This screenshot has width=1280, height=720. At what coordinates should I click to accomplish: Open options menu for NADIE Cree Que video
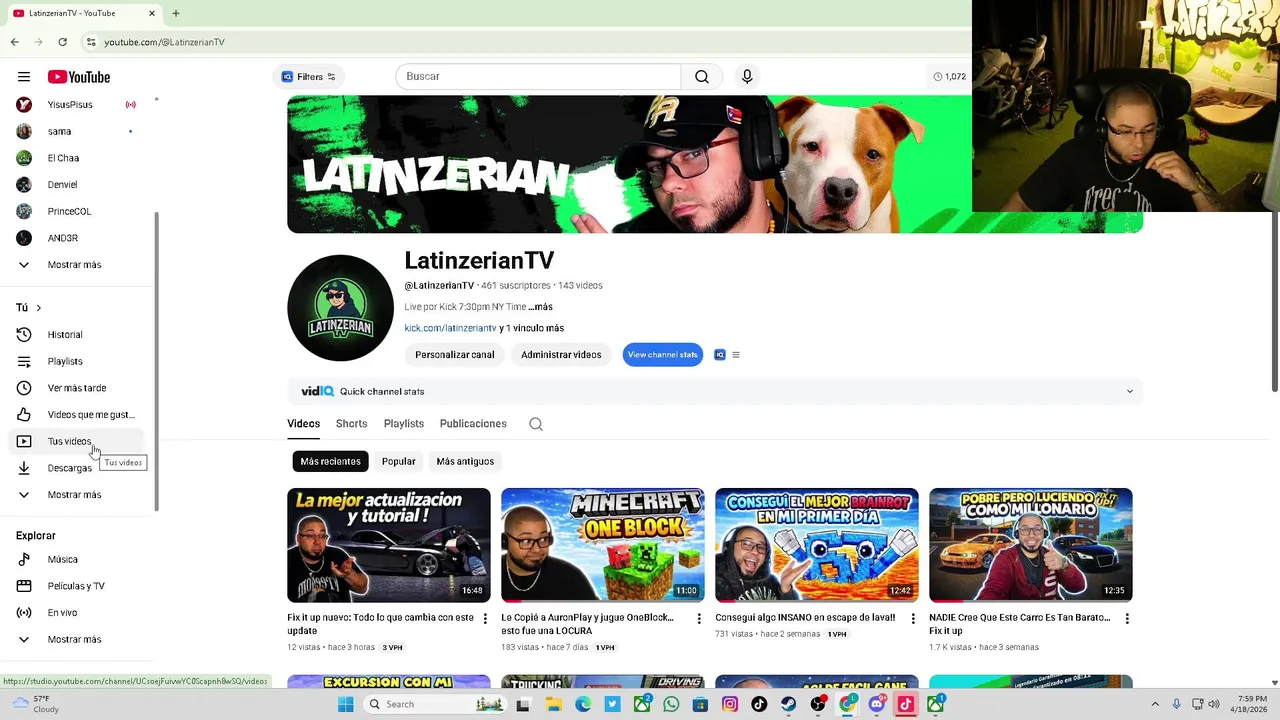[x=1127, y=619]
